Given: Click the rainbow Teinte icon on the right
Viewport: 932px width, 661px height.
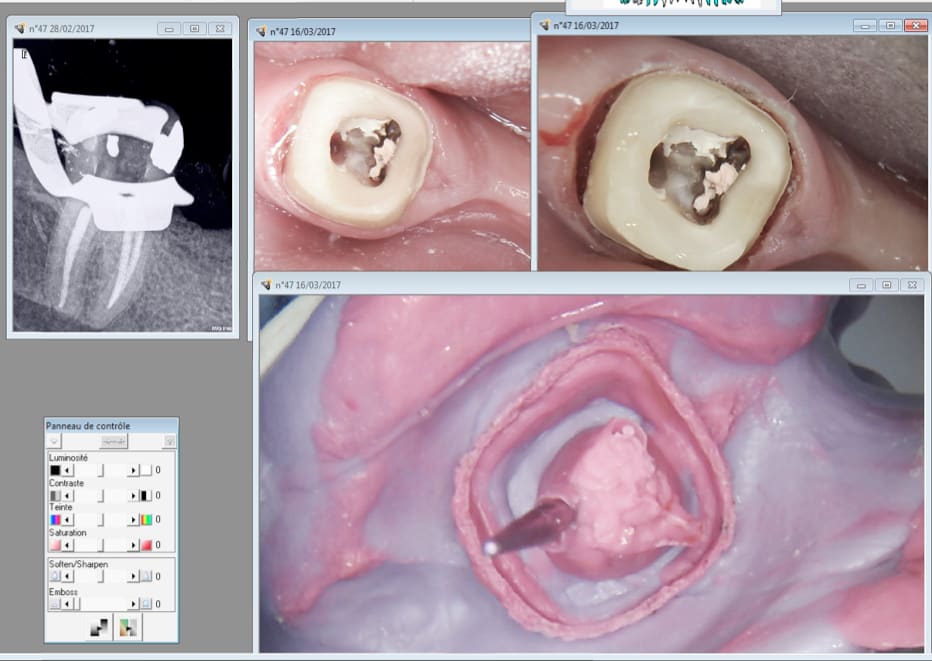Looking at the screenshot, I should pos(146,520).
